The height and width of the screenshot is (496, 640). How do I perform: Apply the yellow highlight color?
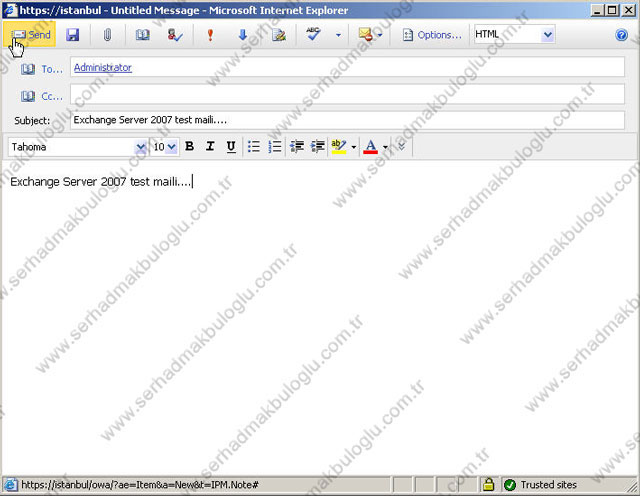(339, 147)
